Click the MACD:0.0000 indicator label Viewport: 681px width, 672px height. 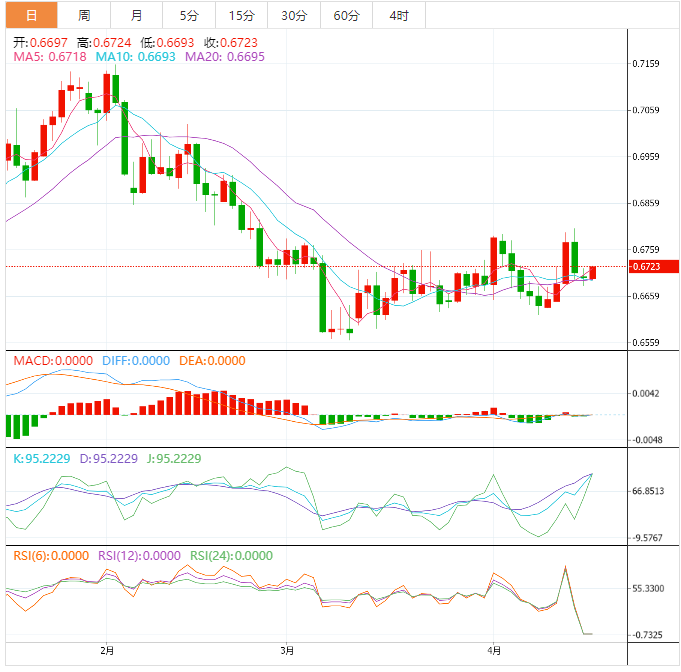click(x=53, y=361)
